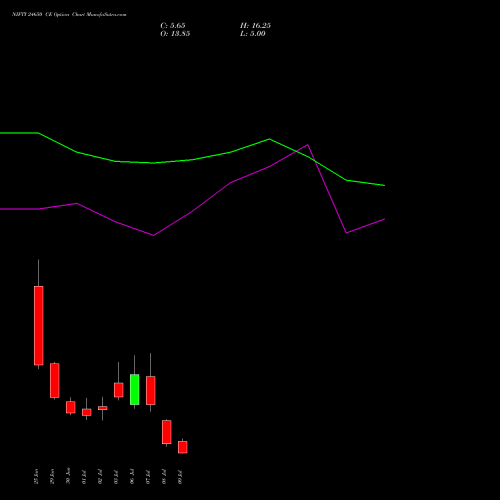Image resolution: width=500 pixels, height=500 pixels.
Task: Select the 06 Jul date label
Action: (x=132, y=477)
